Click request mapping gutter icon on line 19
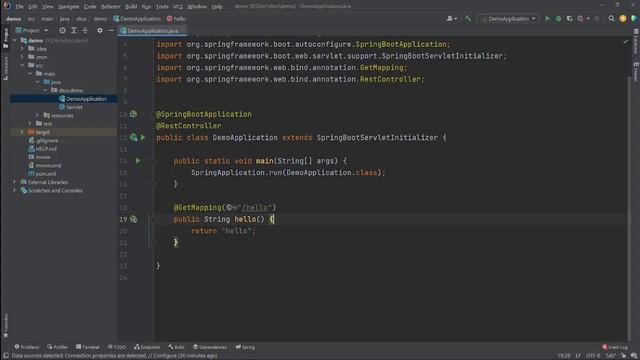This screenshot has height=360, width=640. coord(133,220)
